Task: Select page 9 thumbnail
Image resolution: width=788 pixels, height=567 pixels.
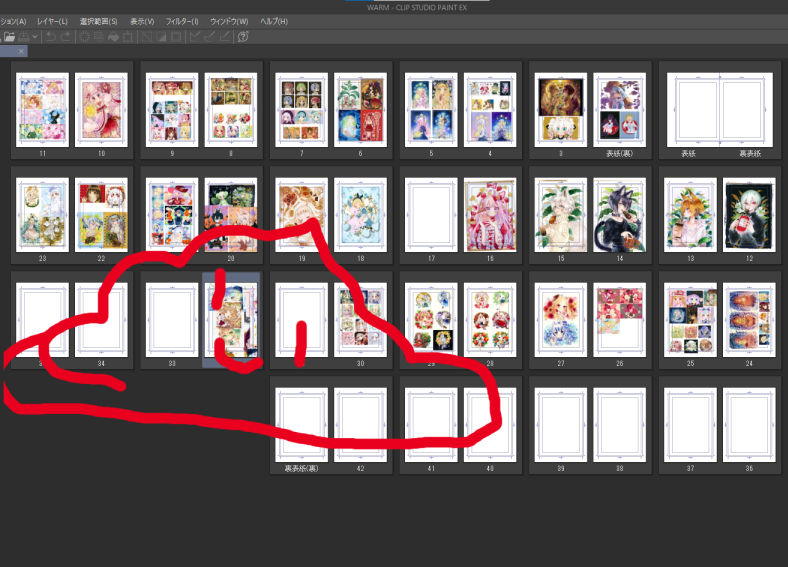Action: coord(172,110)
